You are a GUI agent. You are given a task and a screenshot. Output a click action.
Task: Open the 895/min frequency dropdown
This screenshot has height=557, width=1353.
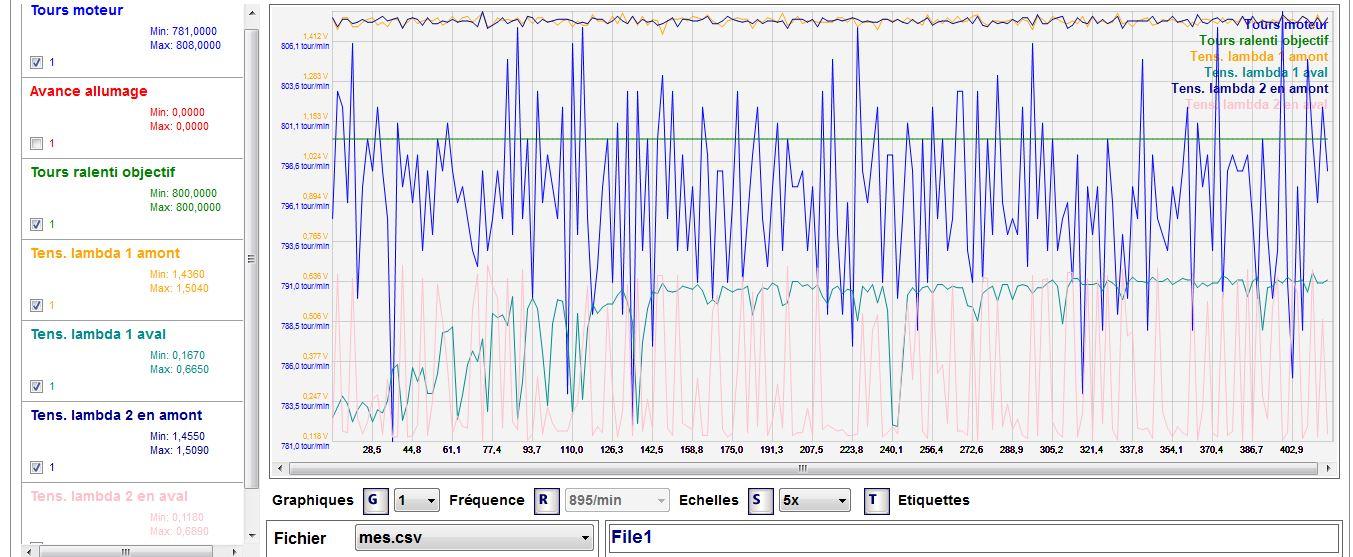(617, 500)
